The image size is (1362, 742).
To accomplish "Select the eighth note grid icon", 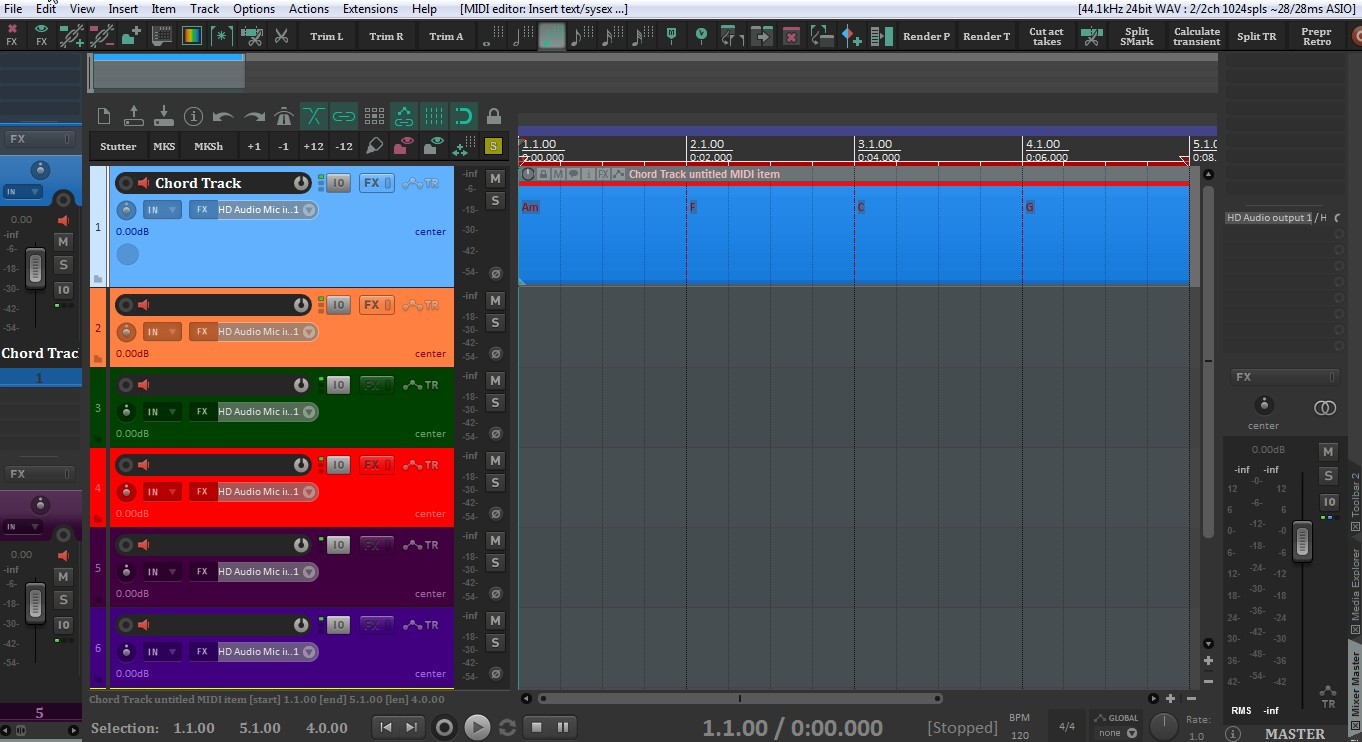I will tap(581, 37).
